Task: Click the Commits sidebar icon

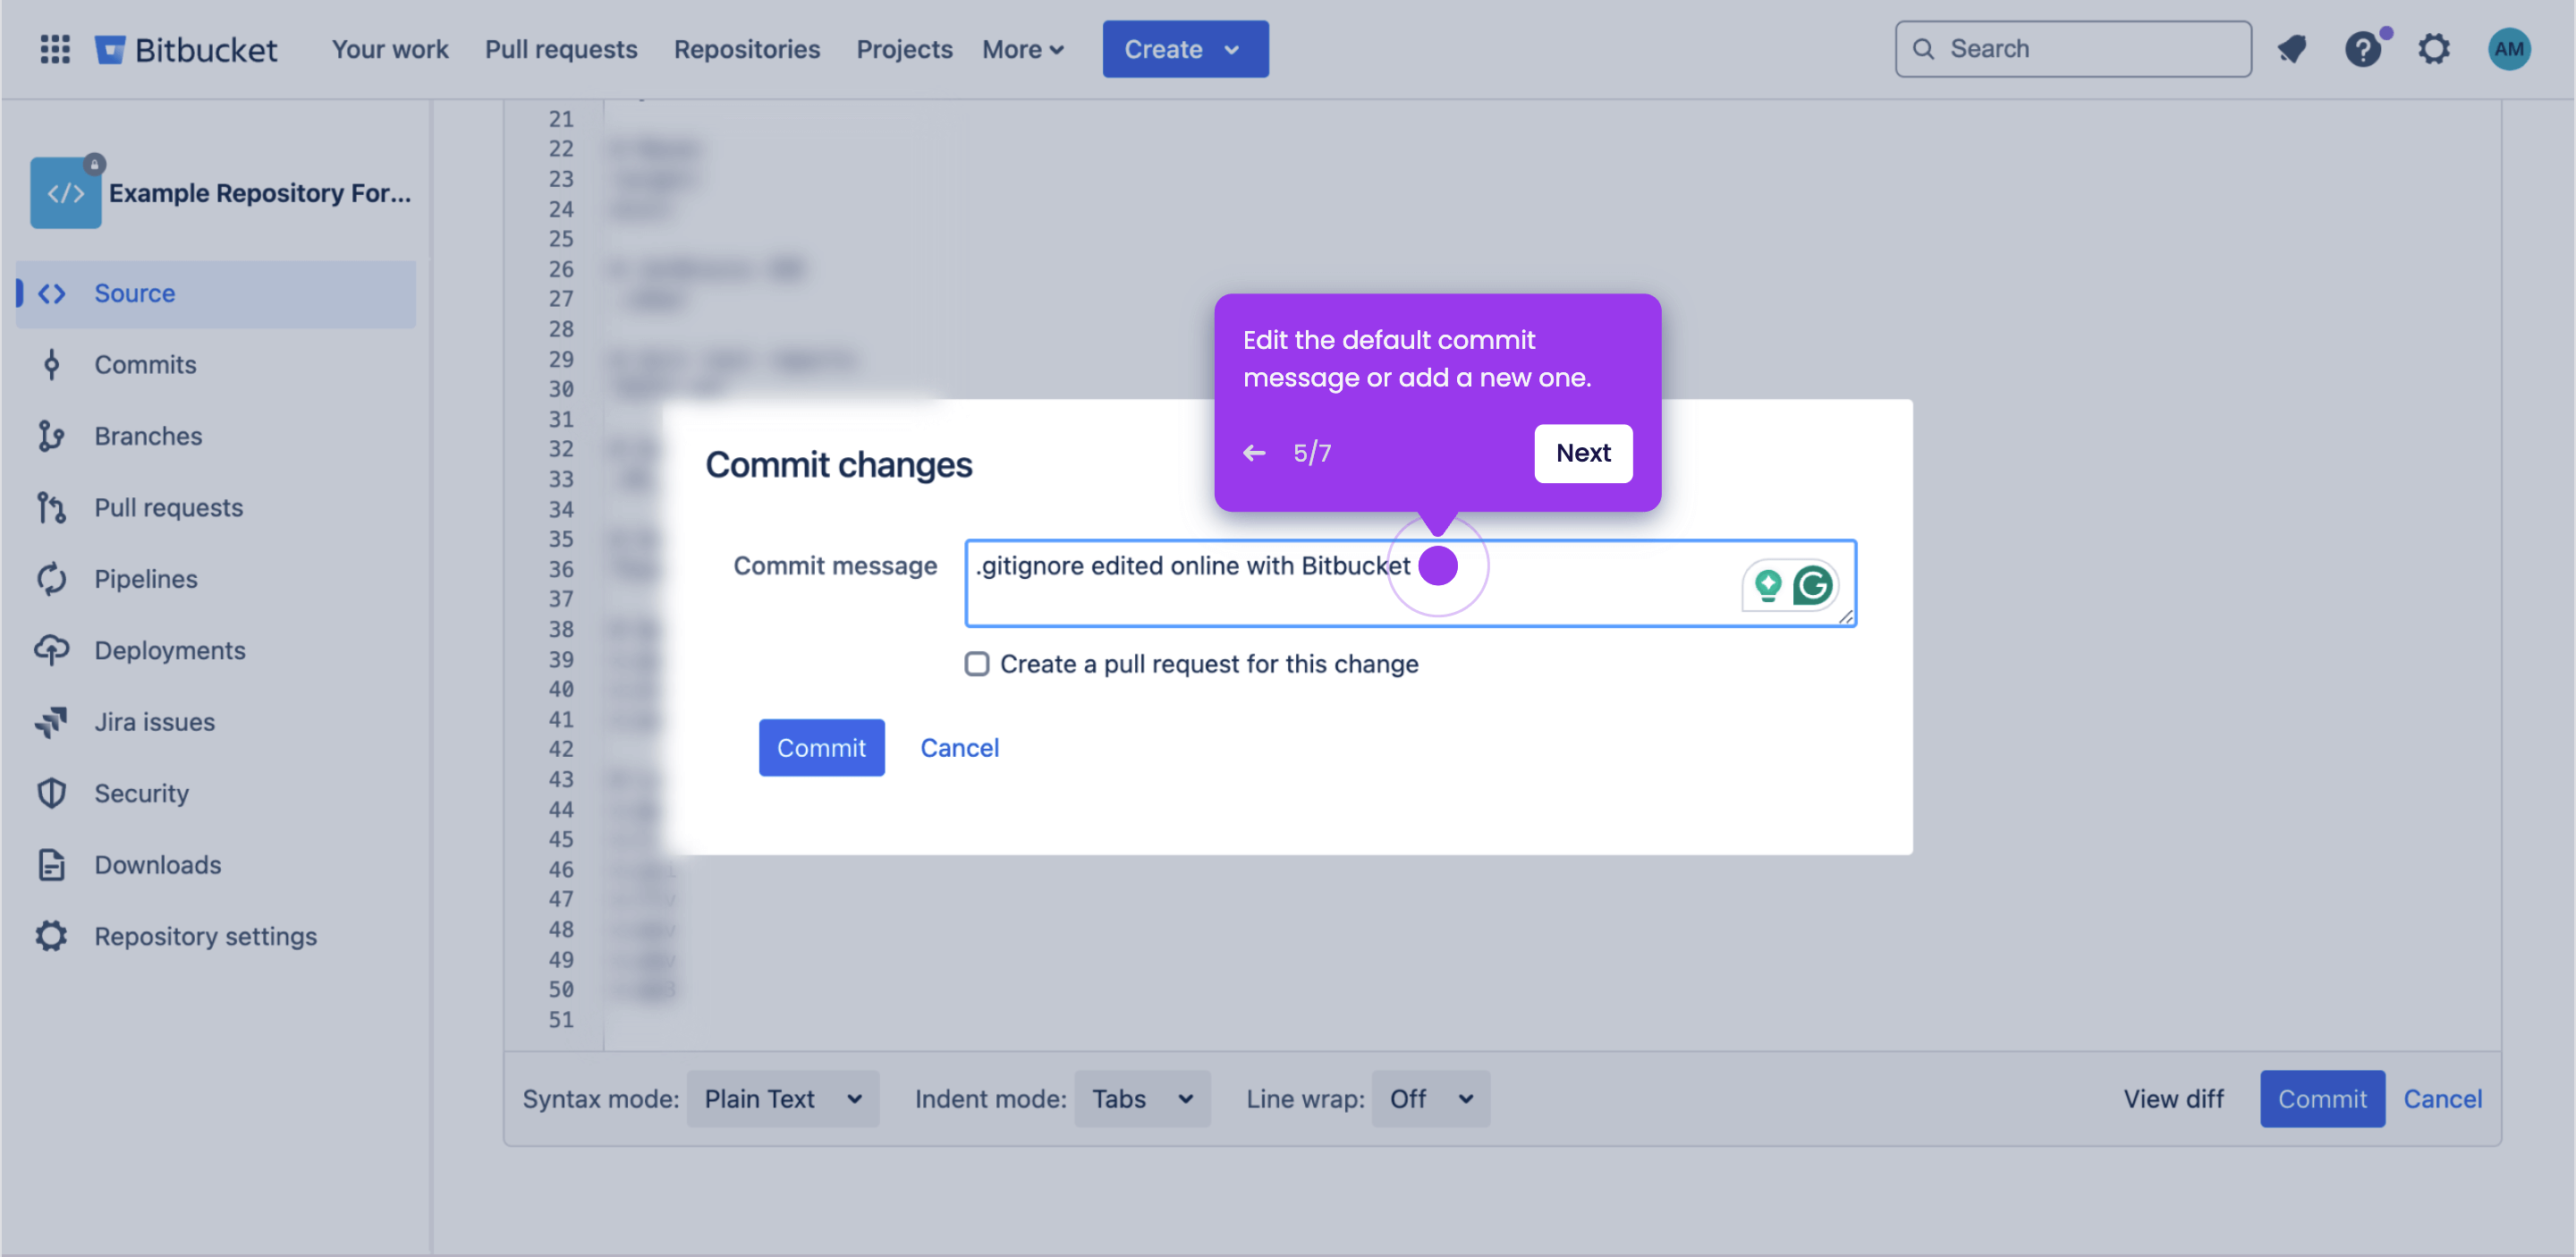Action: pyautogui.click(x=52, y=364)
